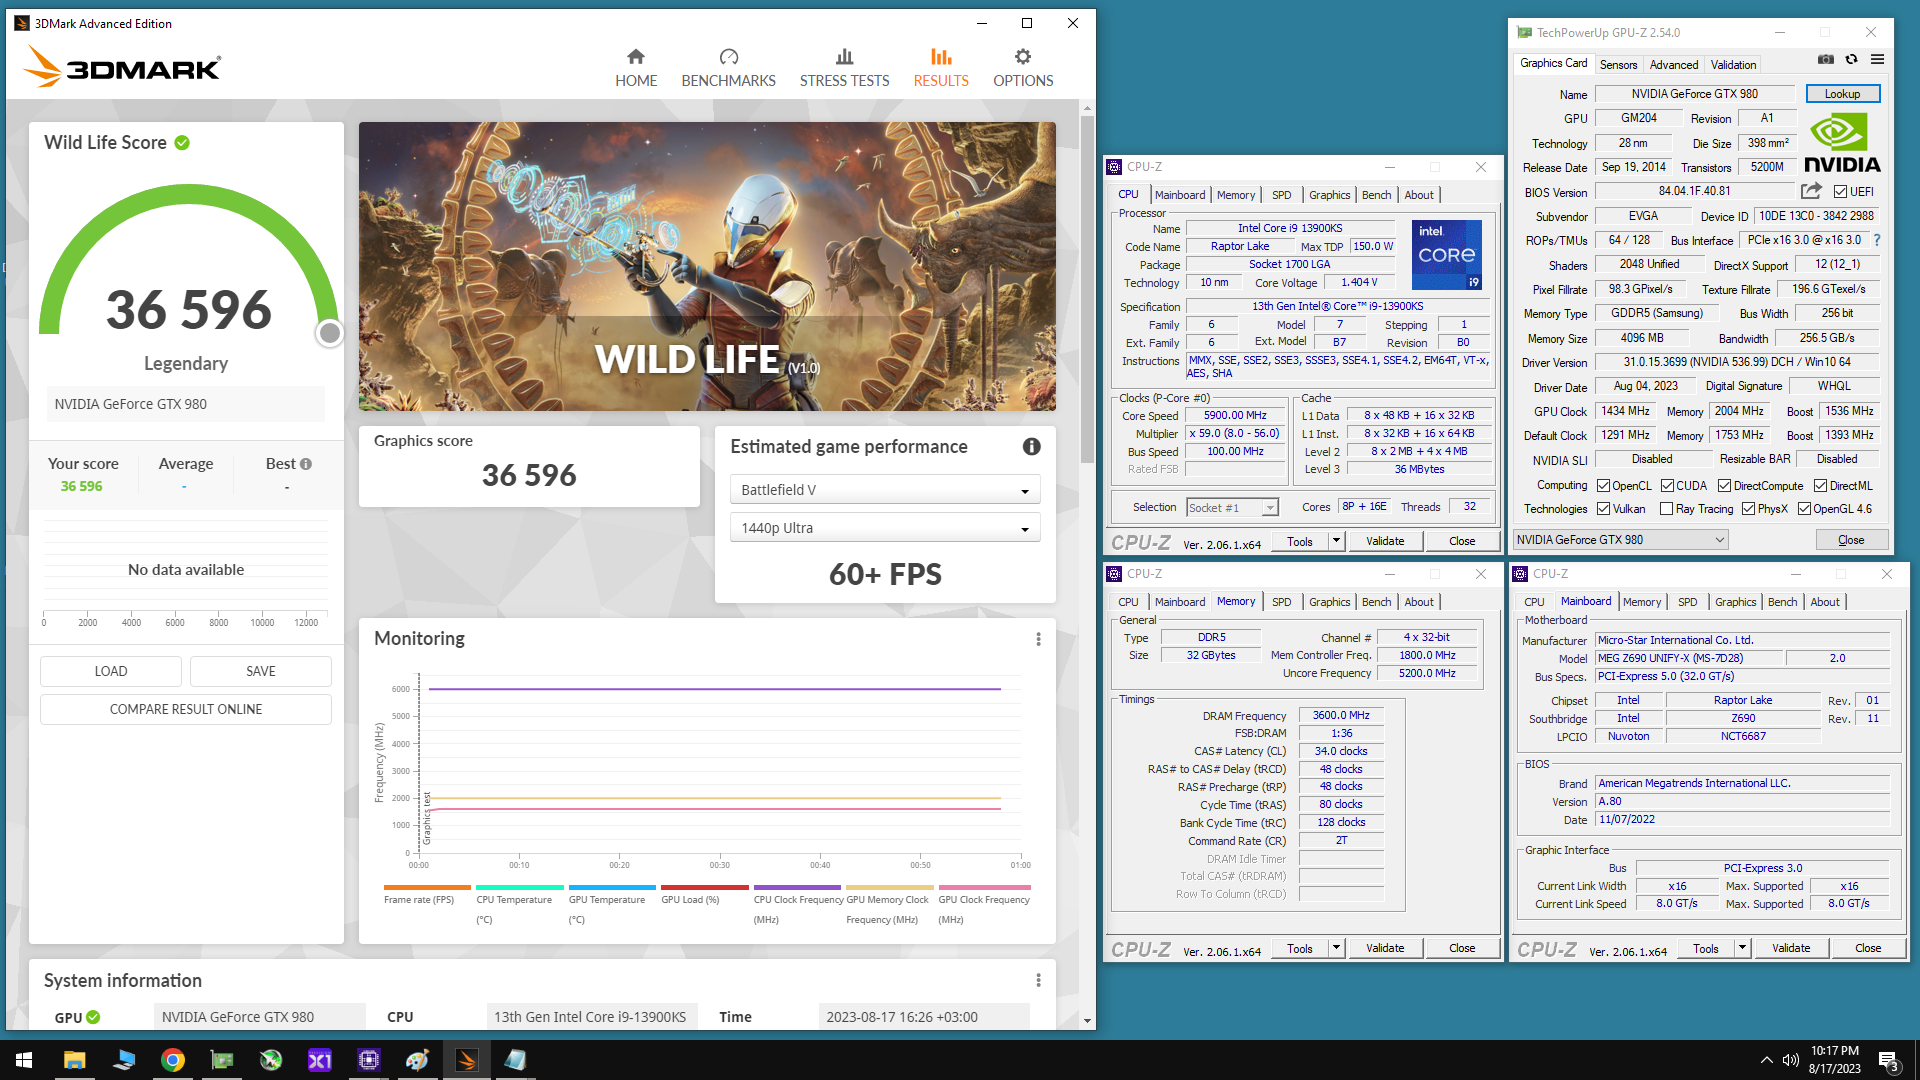Click the GPU Load red legend swatch

click(x=704, y=888)
